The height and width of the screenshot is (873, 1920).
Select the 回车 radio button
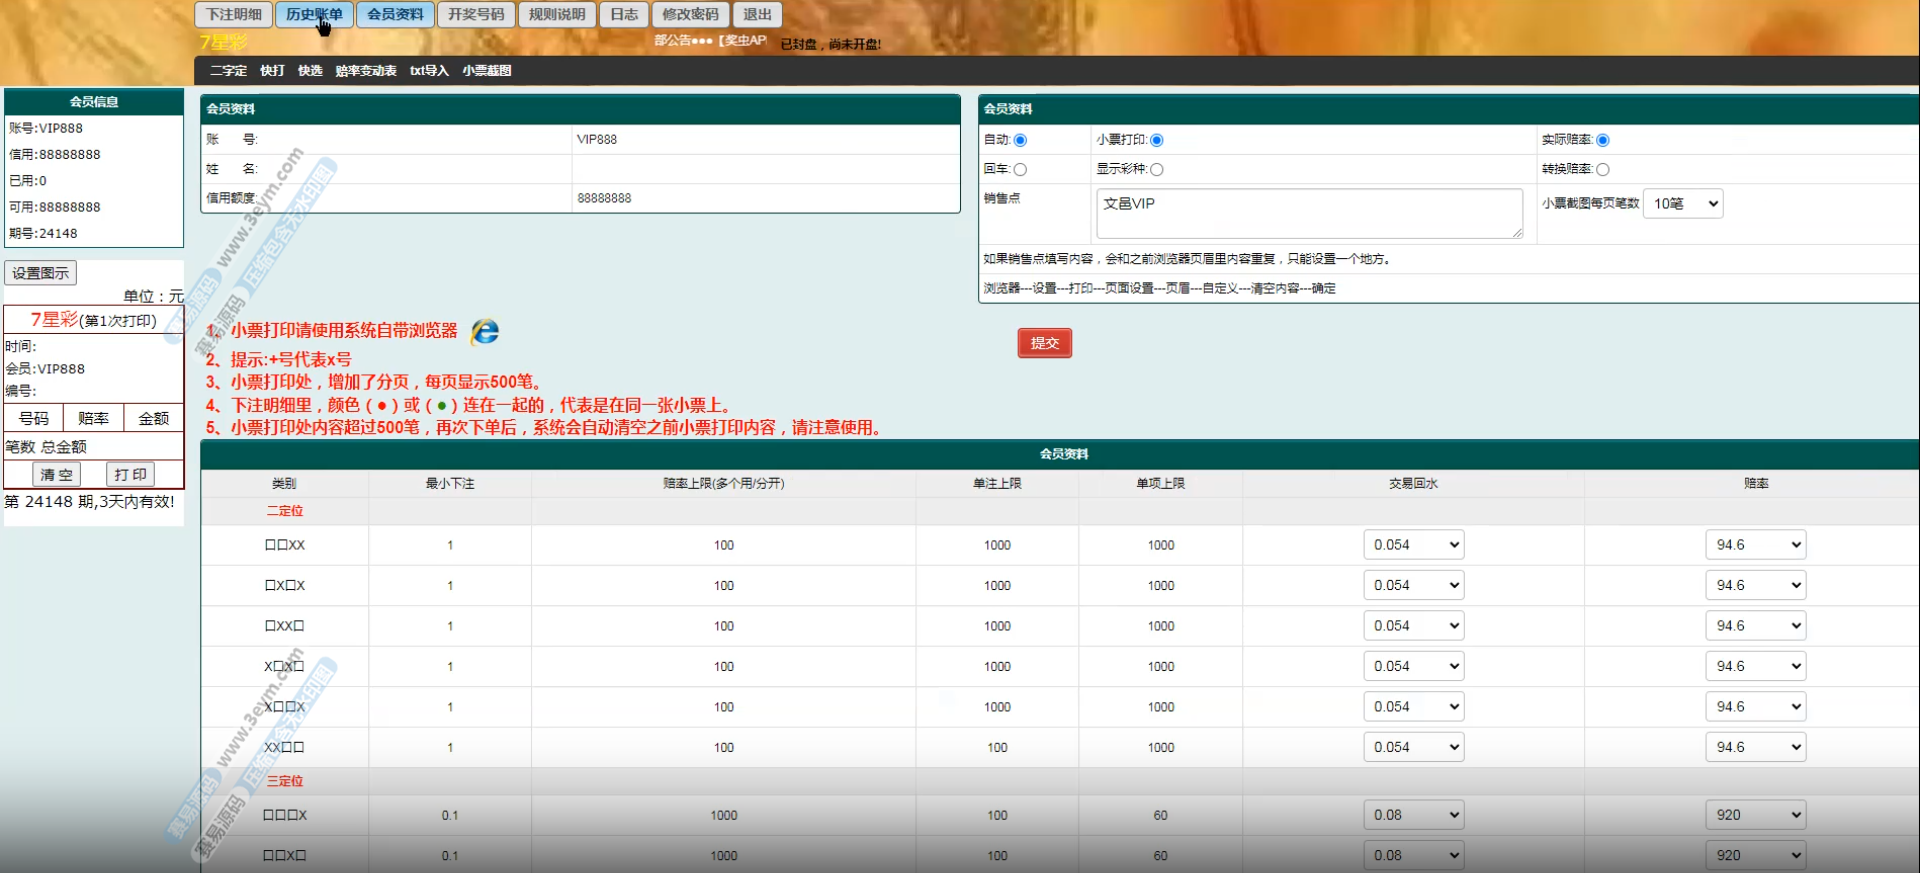(x=1020, y=170)
